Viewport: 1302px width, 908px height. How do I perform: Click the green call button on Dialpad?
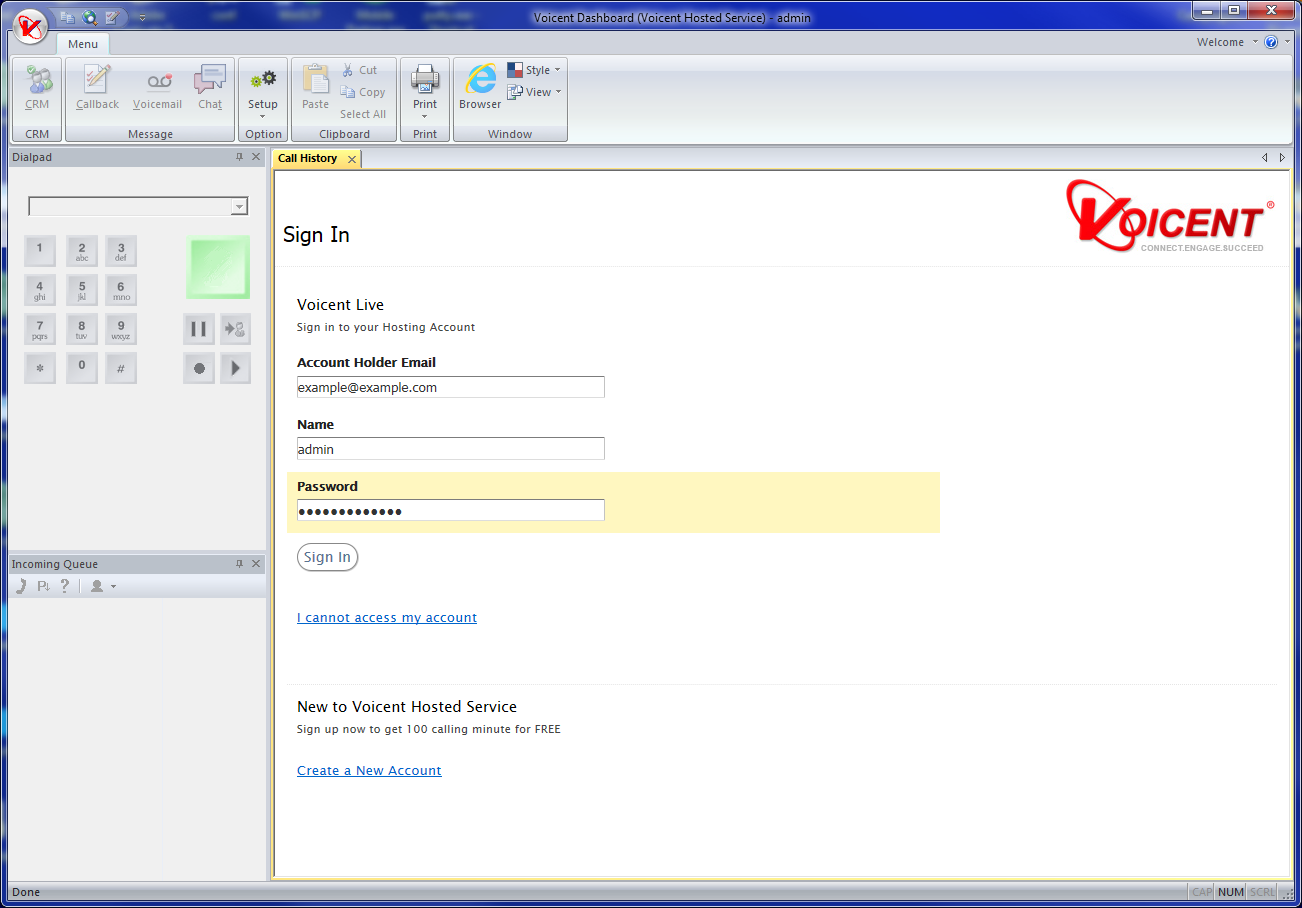pos(217,267)
